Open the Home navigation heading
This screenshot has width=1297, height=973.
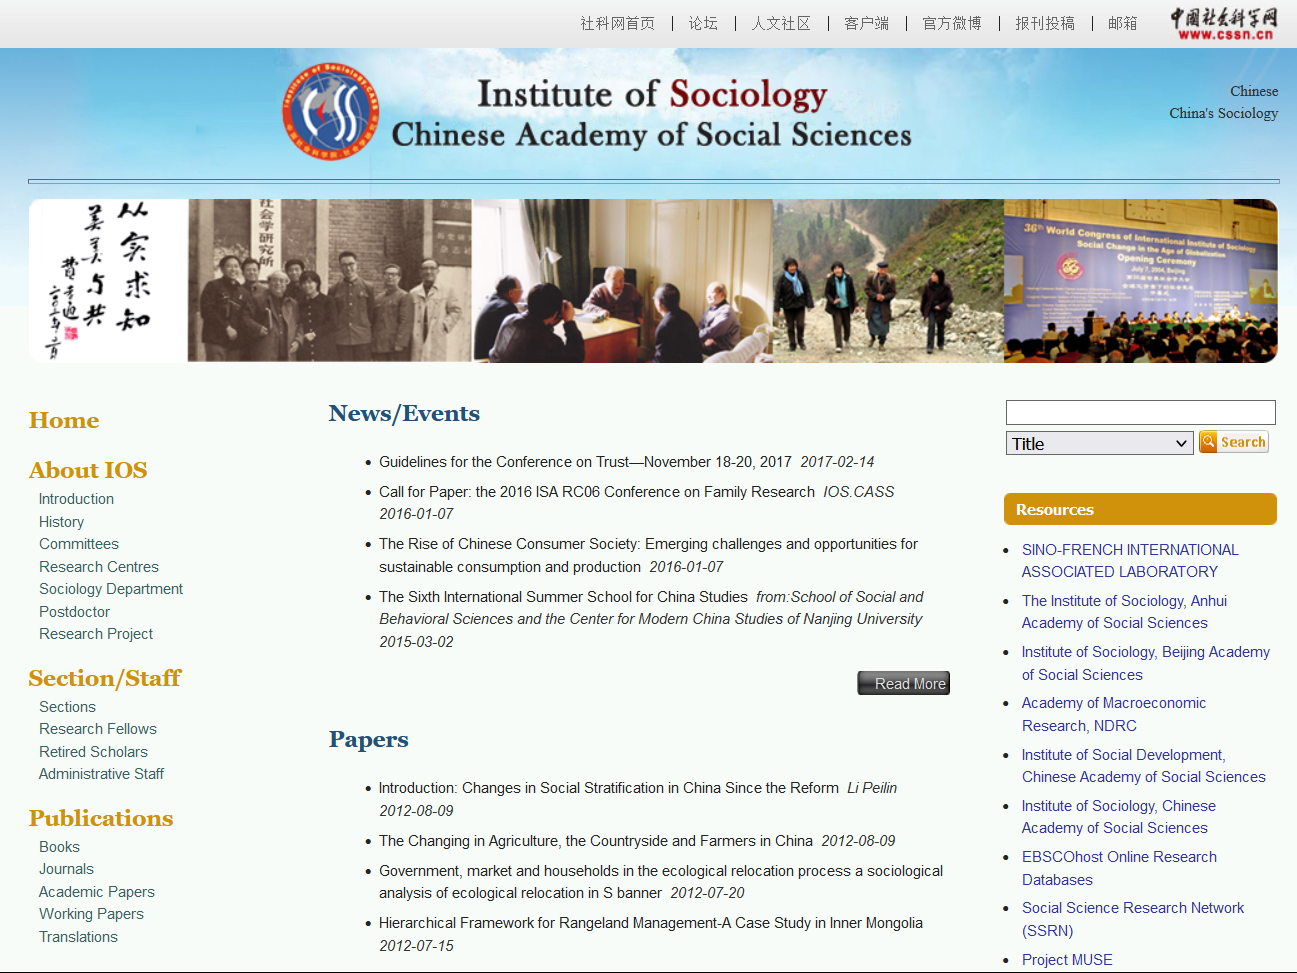pos(64,420)
